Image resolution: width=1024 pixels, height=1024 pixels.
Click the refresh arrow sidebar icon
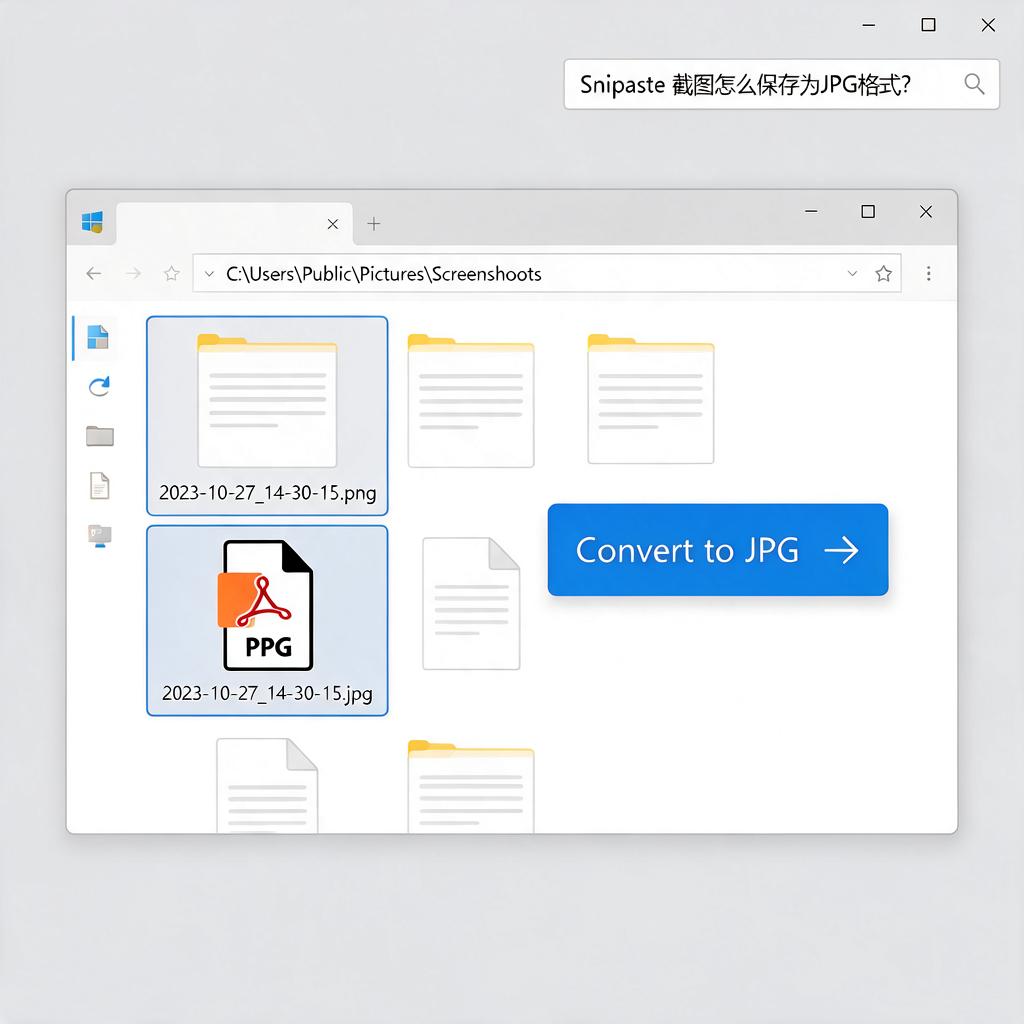(99, 386)
